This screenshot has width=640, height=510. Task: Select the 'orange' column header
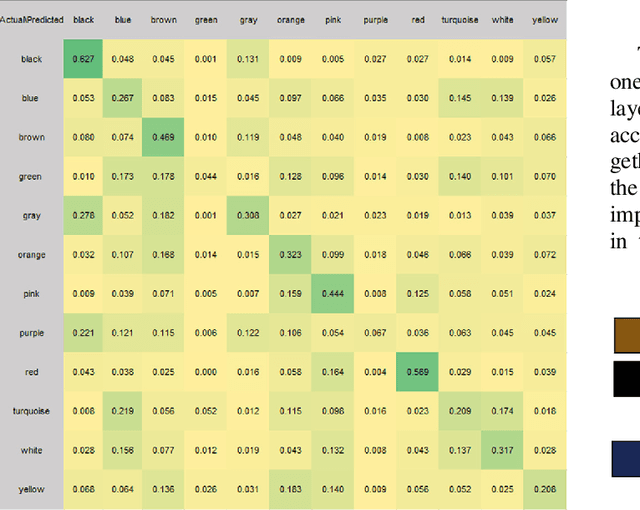coord(291,20)
